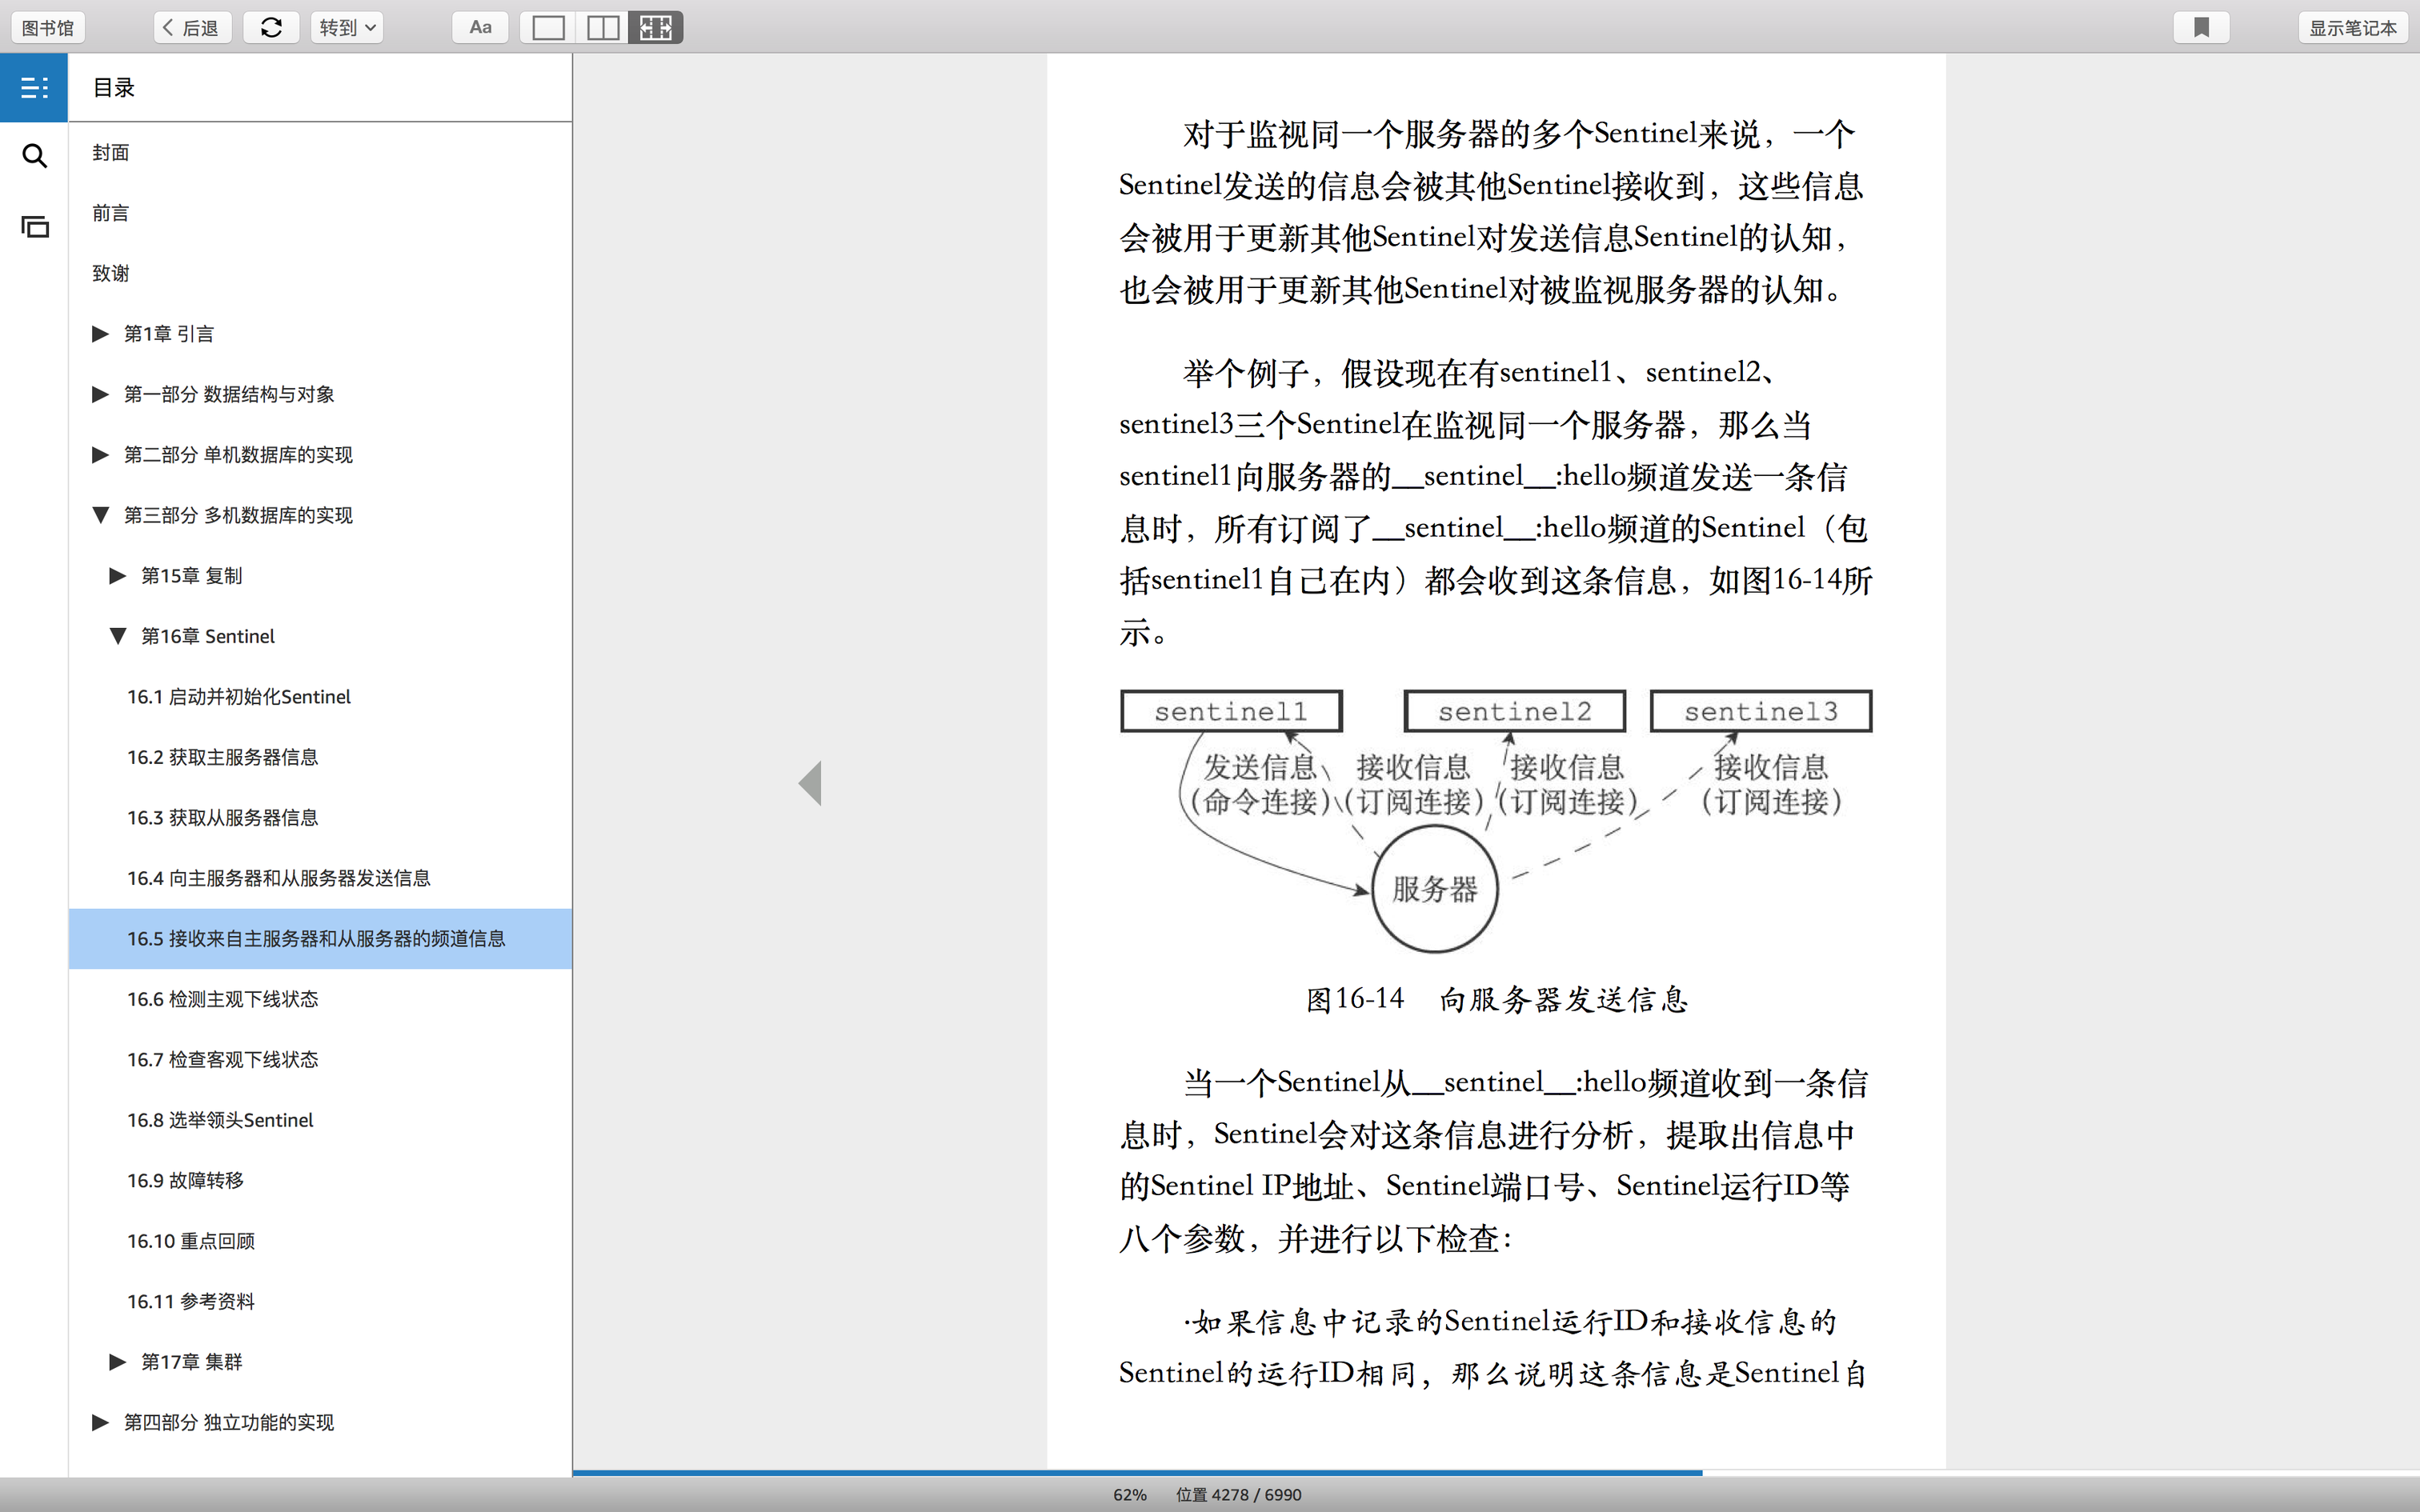Viewport: 2420px width, 1512px height.
Task: Click the 后退 back button
Action: point(192,28)
